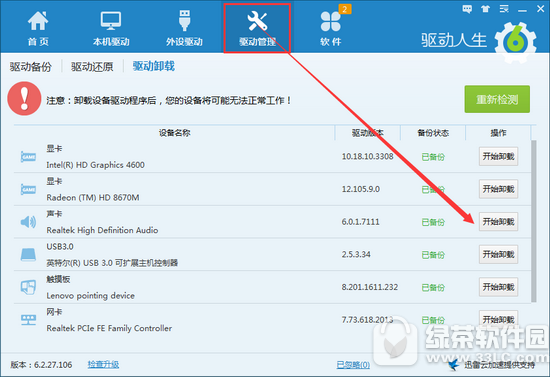This screenshot has height=377, width=550.
Task: Open the 首页 home icon
Action: (38, 21)
